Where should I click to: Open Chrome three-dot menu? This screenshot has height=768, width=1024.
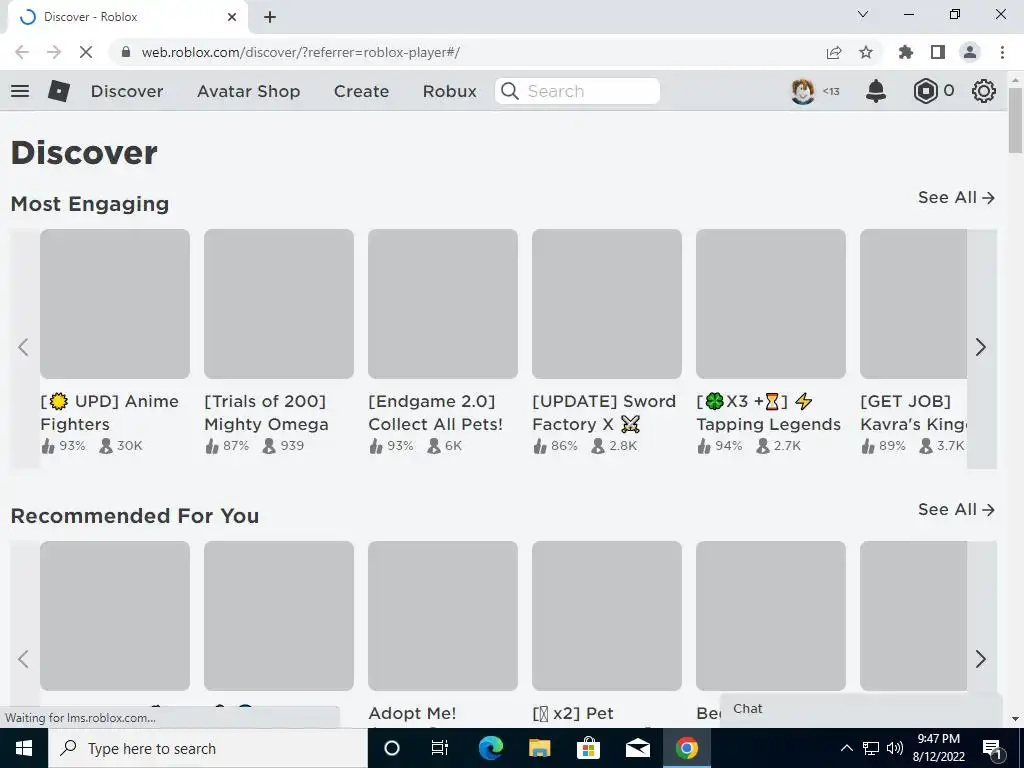click(x=1002, y=52)
